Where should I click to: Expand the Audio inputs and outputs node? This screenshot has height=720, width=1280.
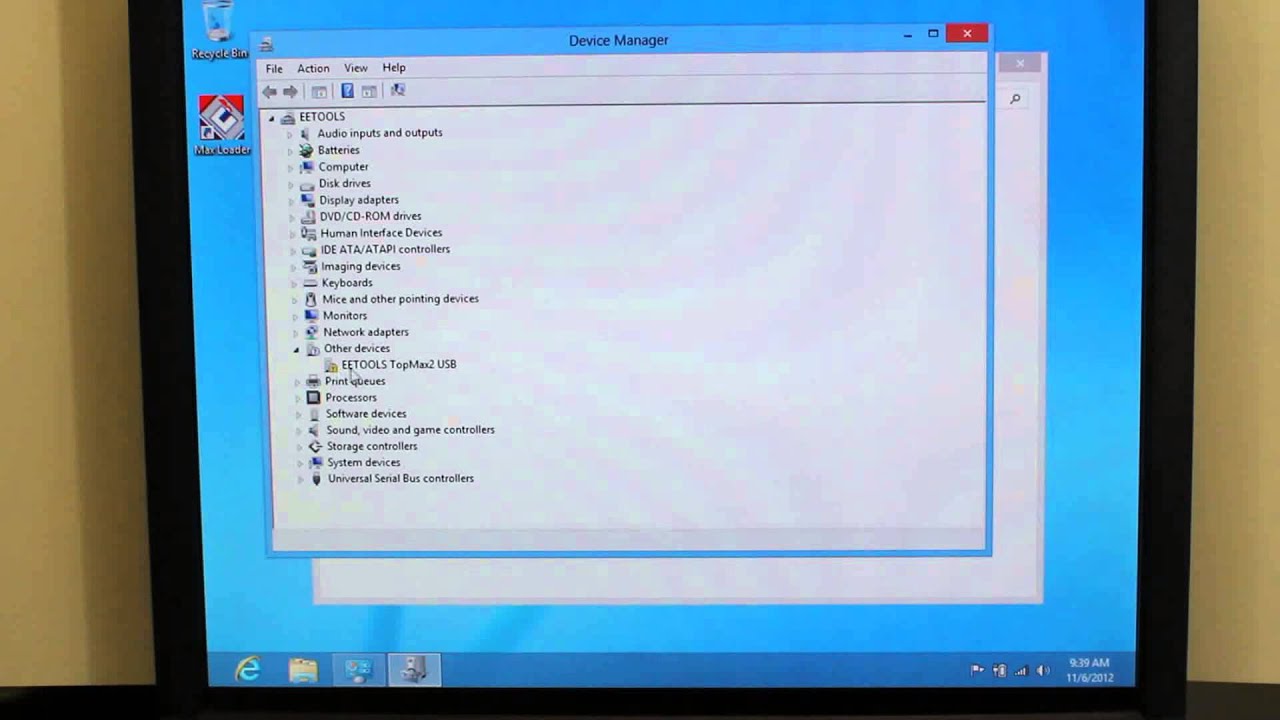(x=290, y=134)
